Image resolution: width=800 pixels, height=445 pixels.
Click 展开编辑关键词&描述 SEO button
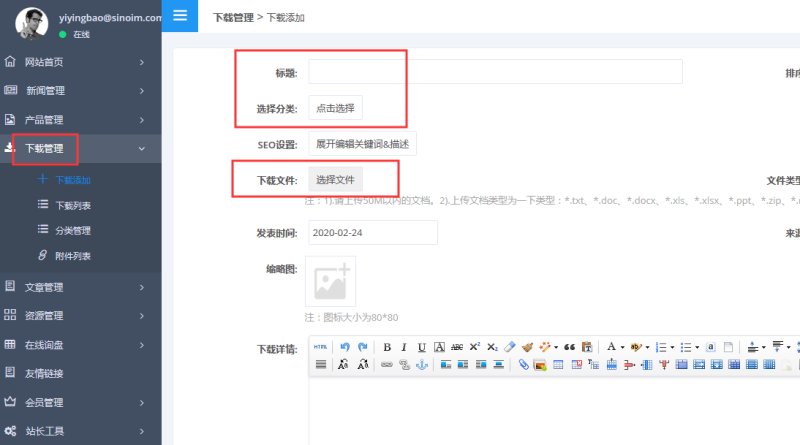(x=362, y=144)
